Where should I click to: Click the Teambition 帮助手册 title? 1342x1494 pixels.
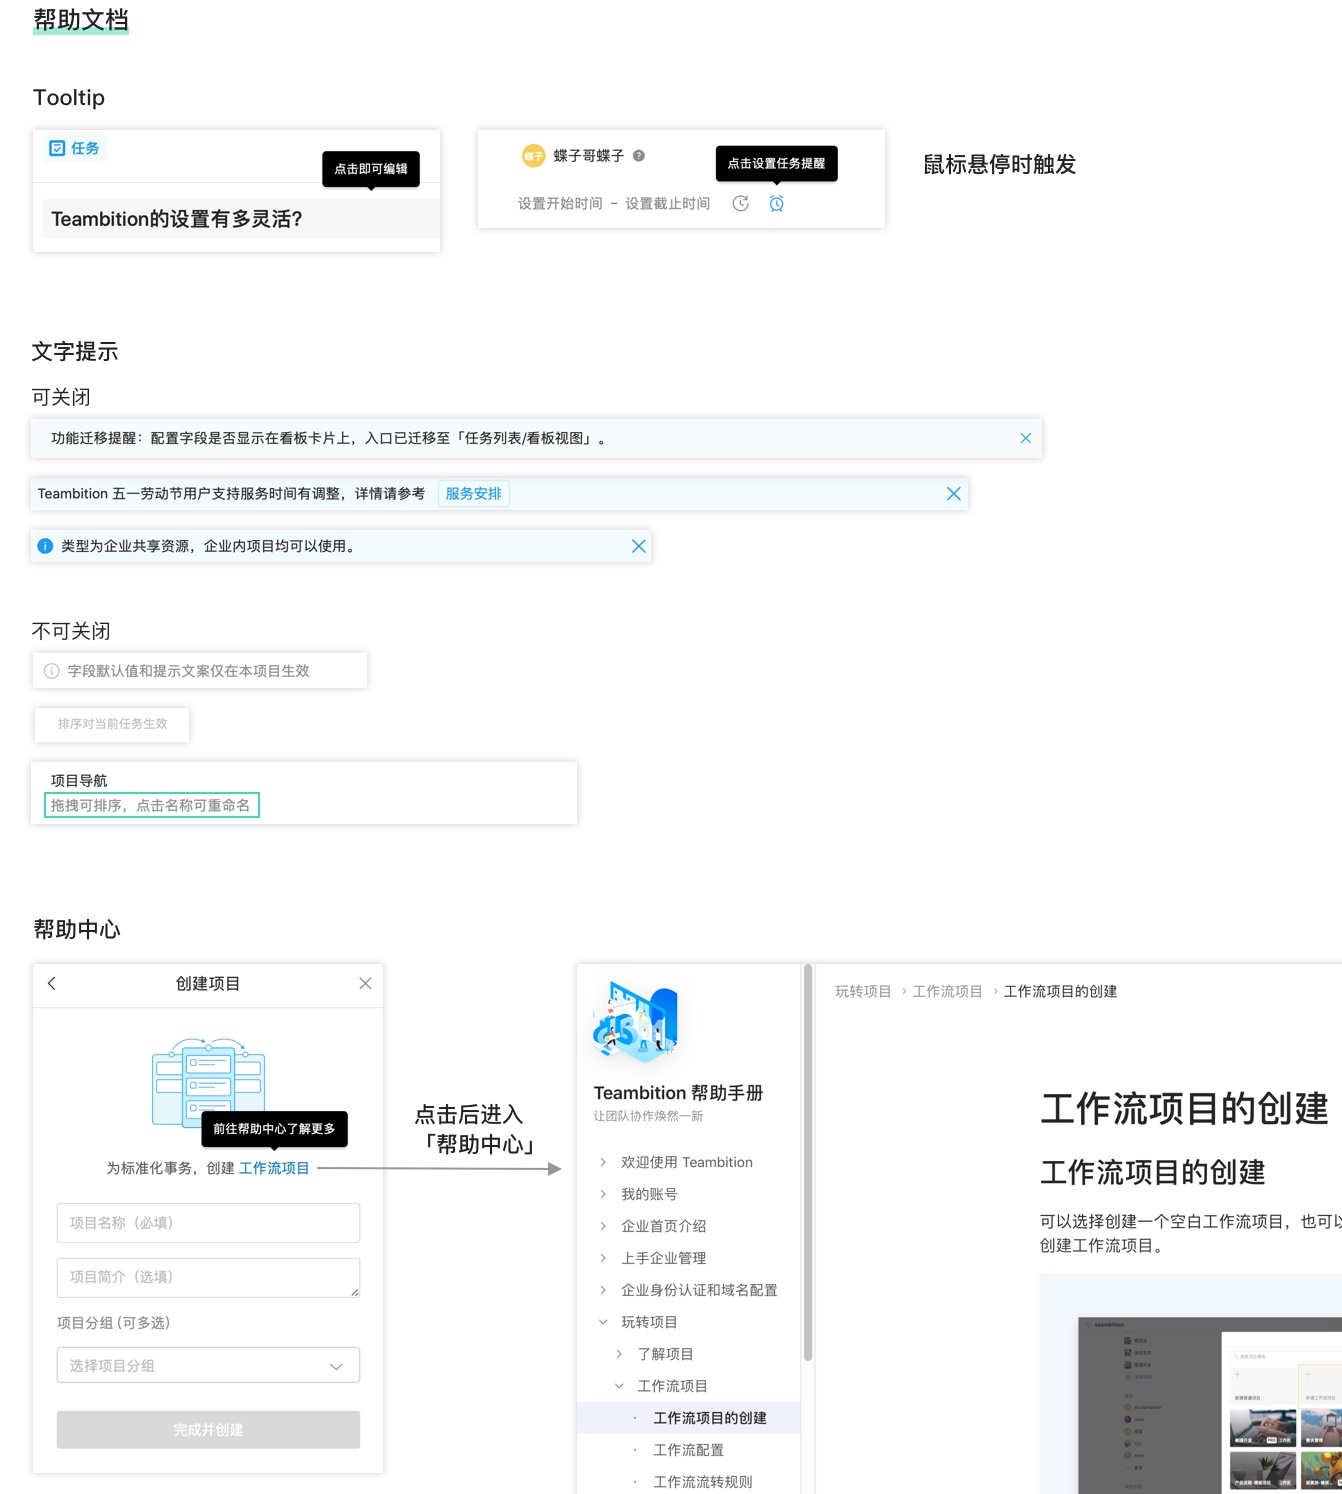[x=678, y=1093]
